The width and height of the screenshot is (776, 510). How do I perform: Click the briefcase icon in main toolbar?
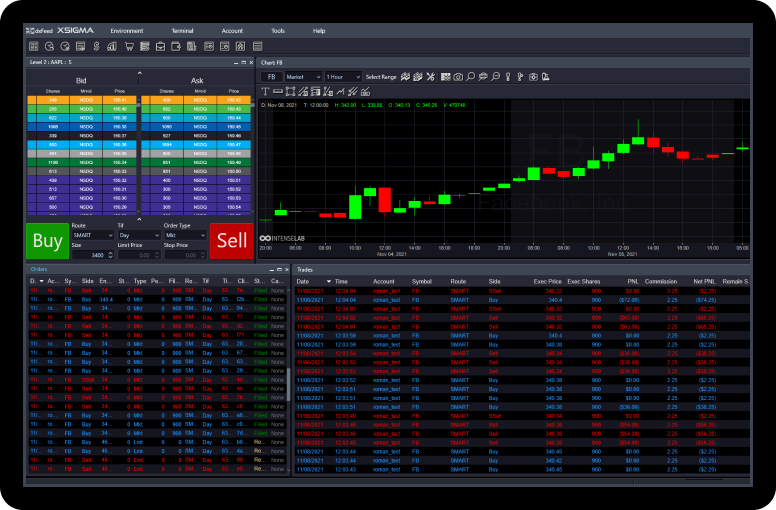coord(160,46)
